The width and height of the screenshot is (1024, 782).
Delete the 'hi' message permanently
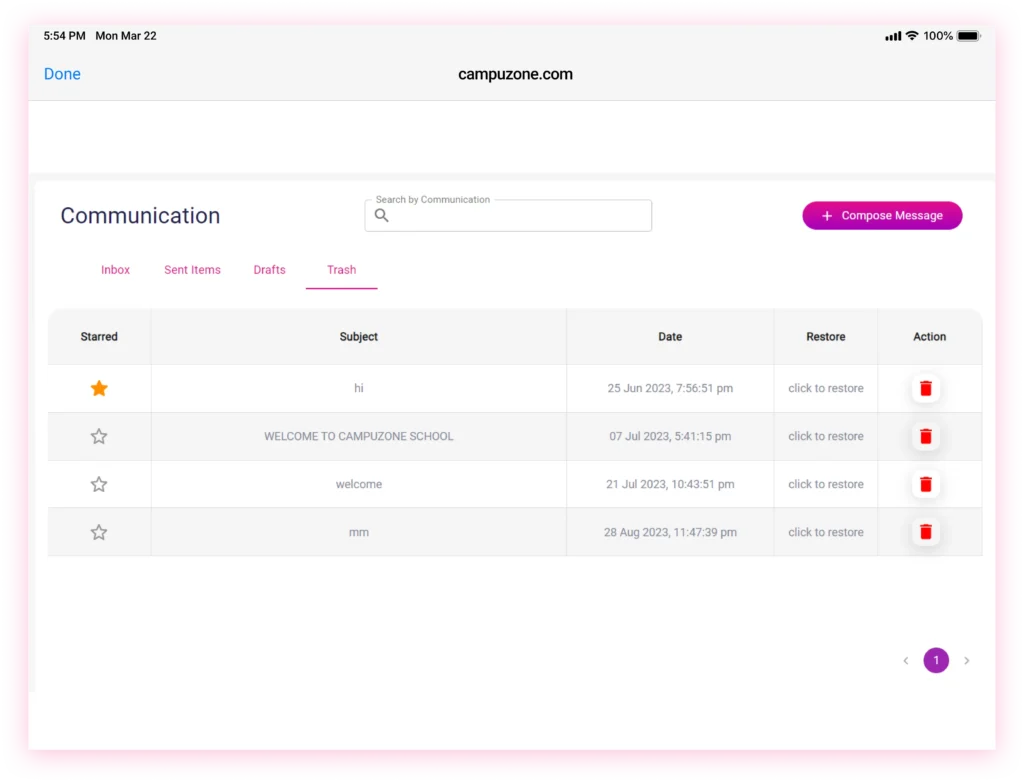(925, 389)
